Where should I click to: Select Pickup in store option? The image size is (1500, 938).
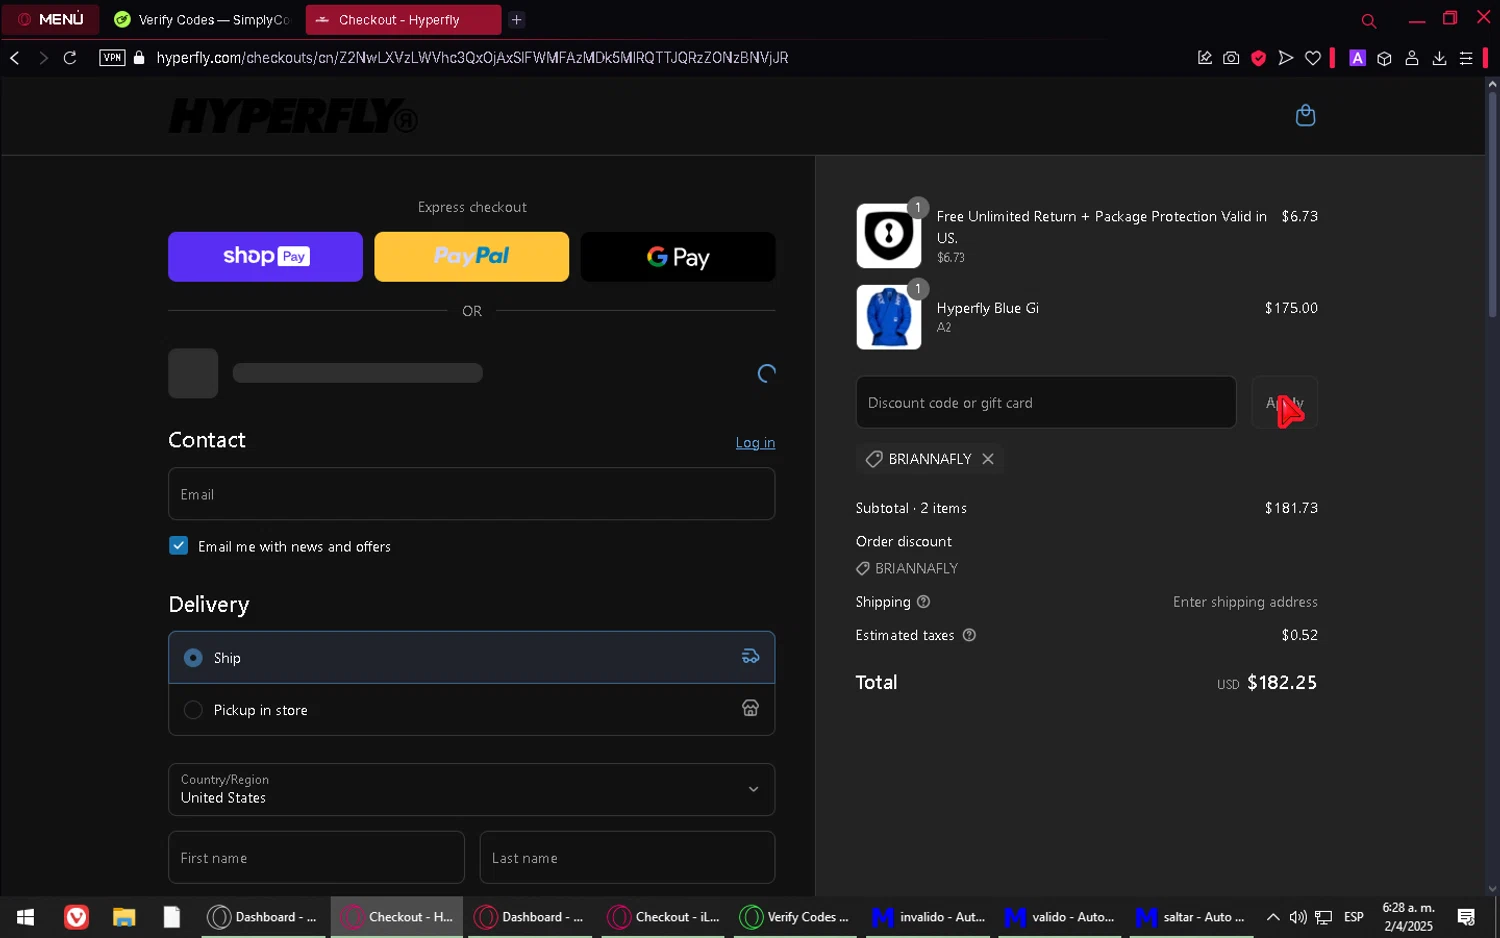click(x=471, y=710)
